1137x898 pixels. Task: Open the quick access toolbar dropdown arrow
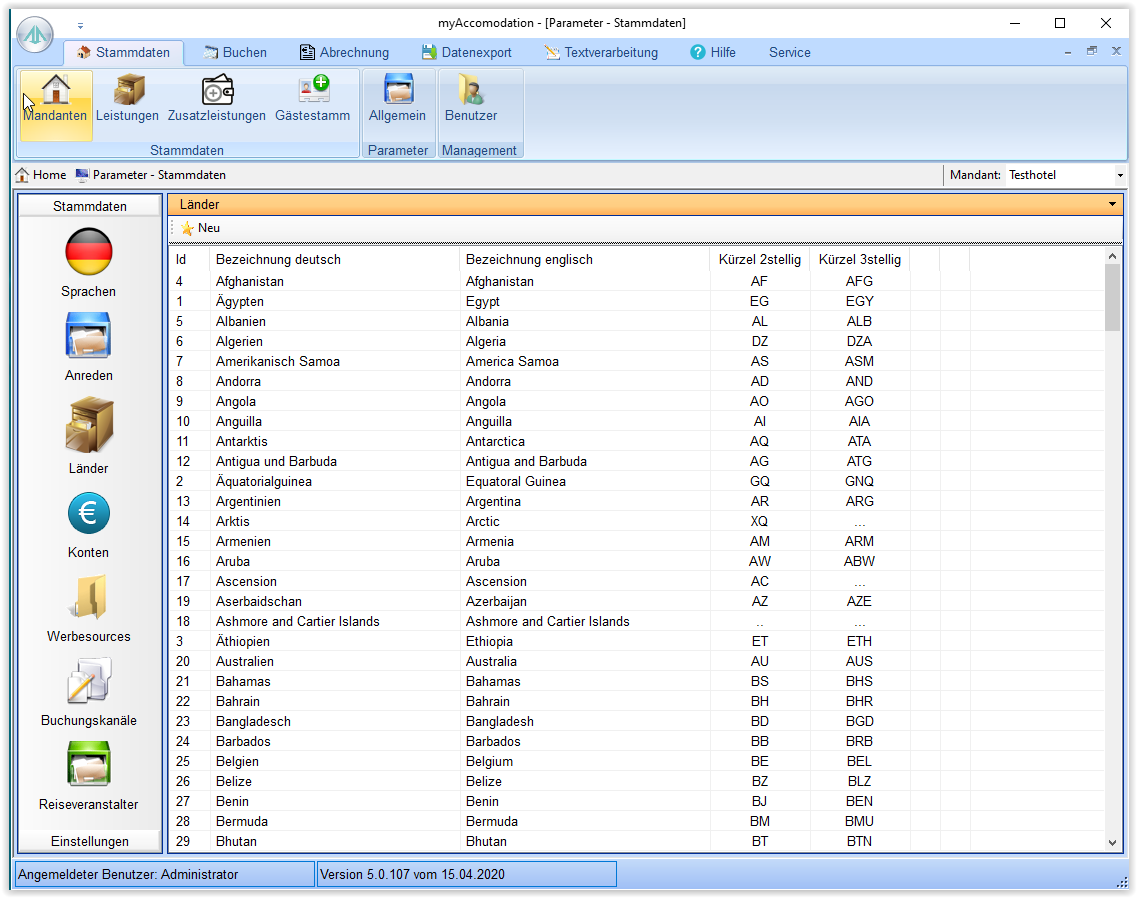point(81,25)
